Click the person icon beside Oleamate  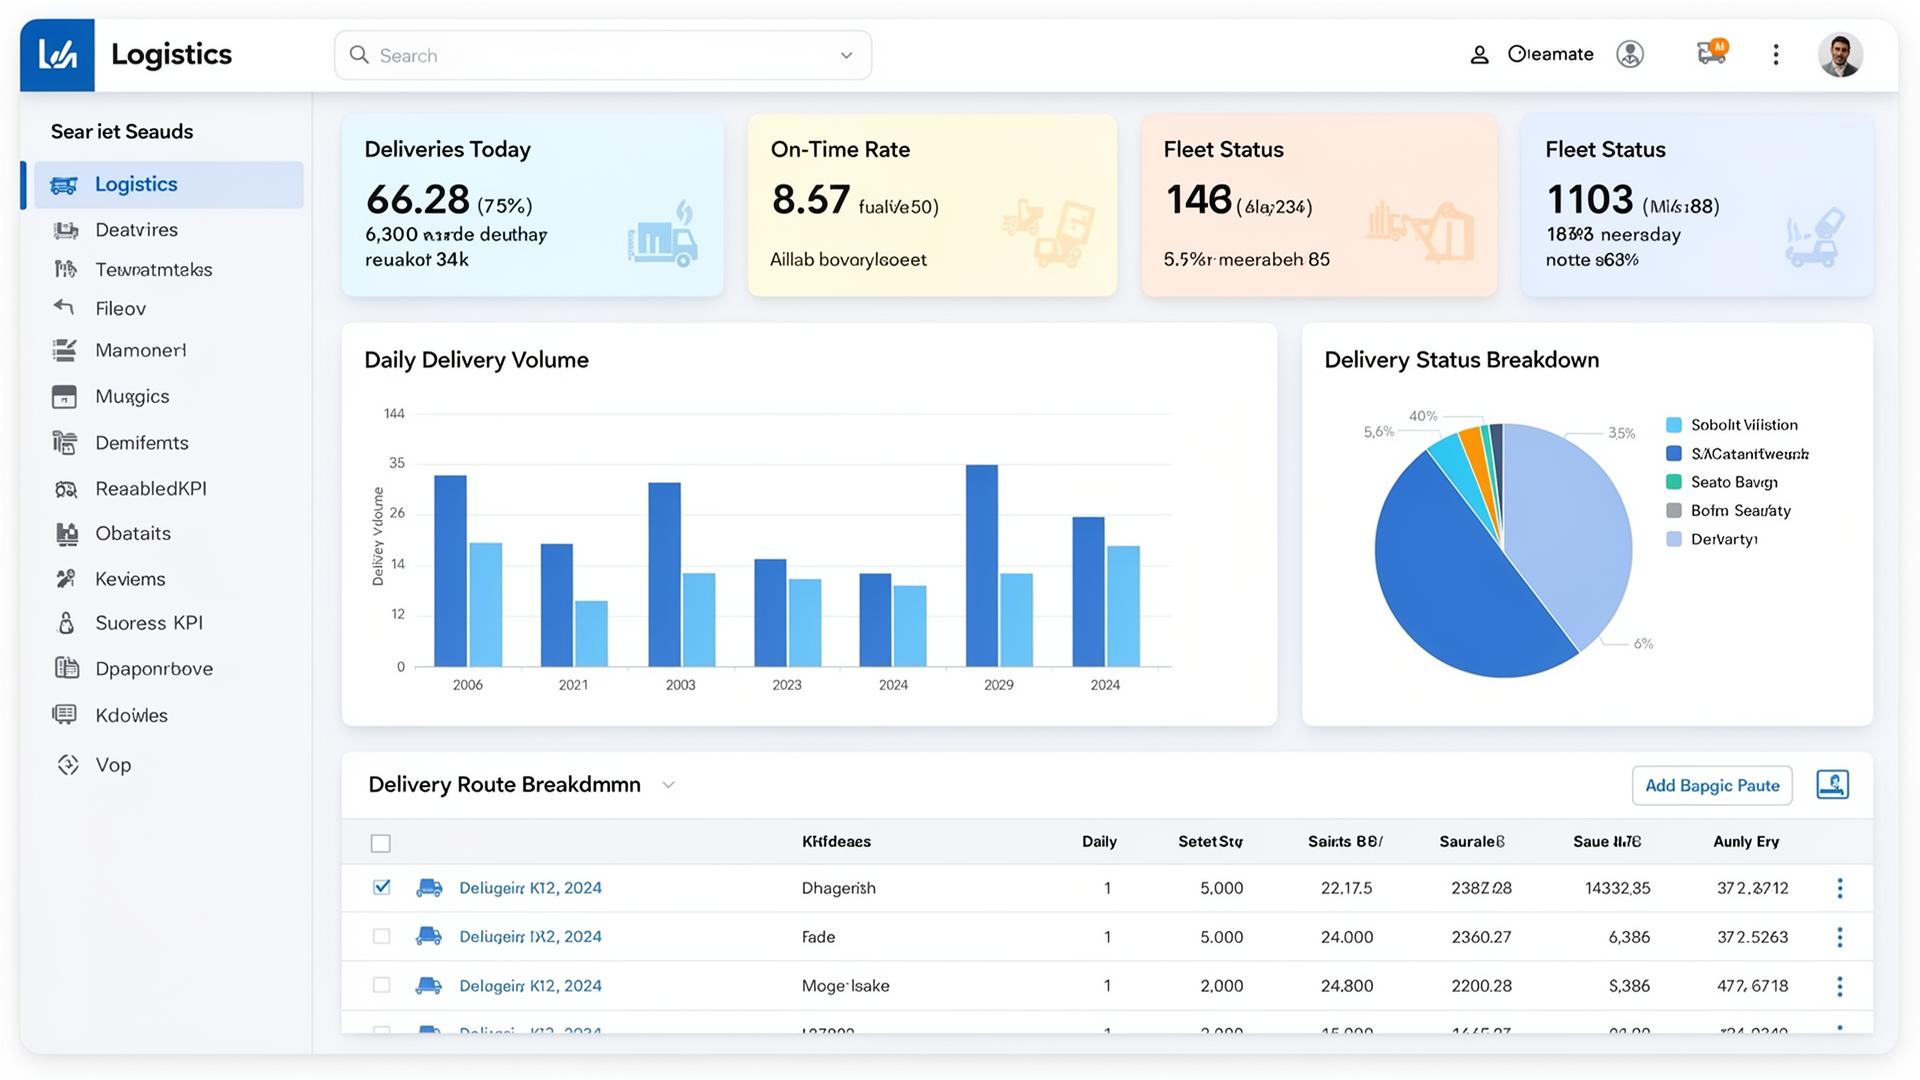click(x=1479, y=55)
